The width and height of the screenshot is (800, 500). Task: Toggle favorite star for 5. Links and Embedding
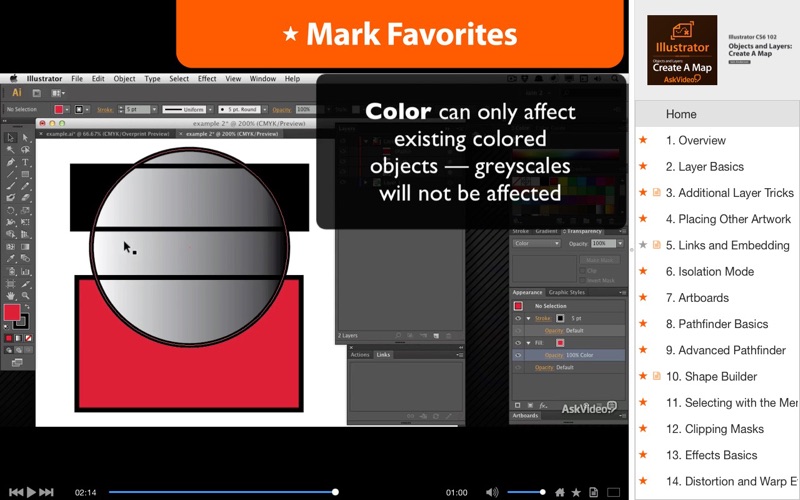(643, 245)
